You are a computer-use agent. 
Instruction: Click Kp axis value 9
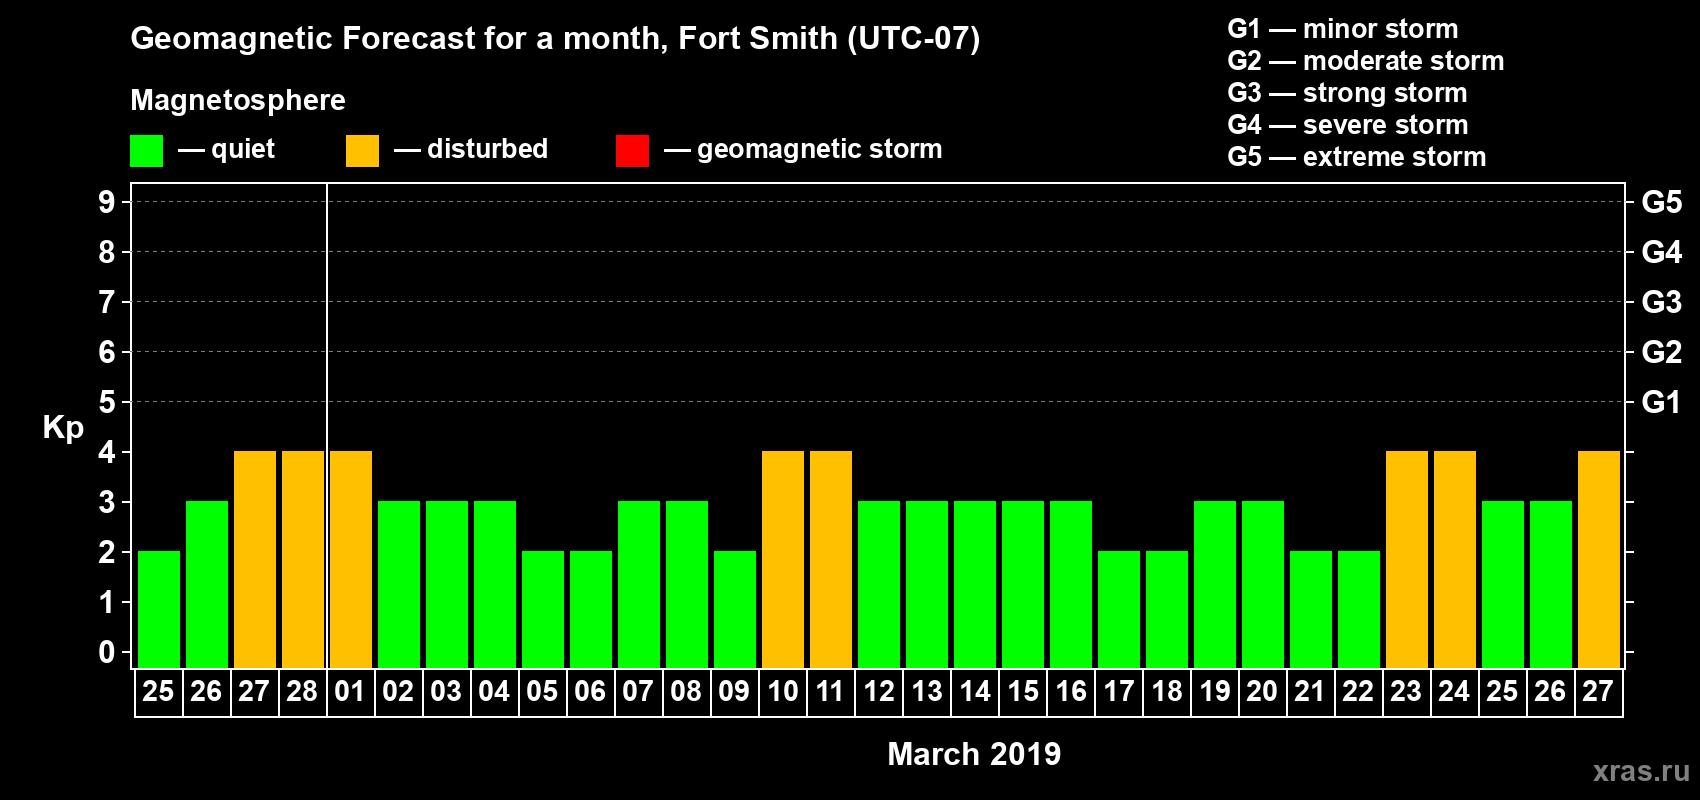point(107,202)
